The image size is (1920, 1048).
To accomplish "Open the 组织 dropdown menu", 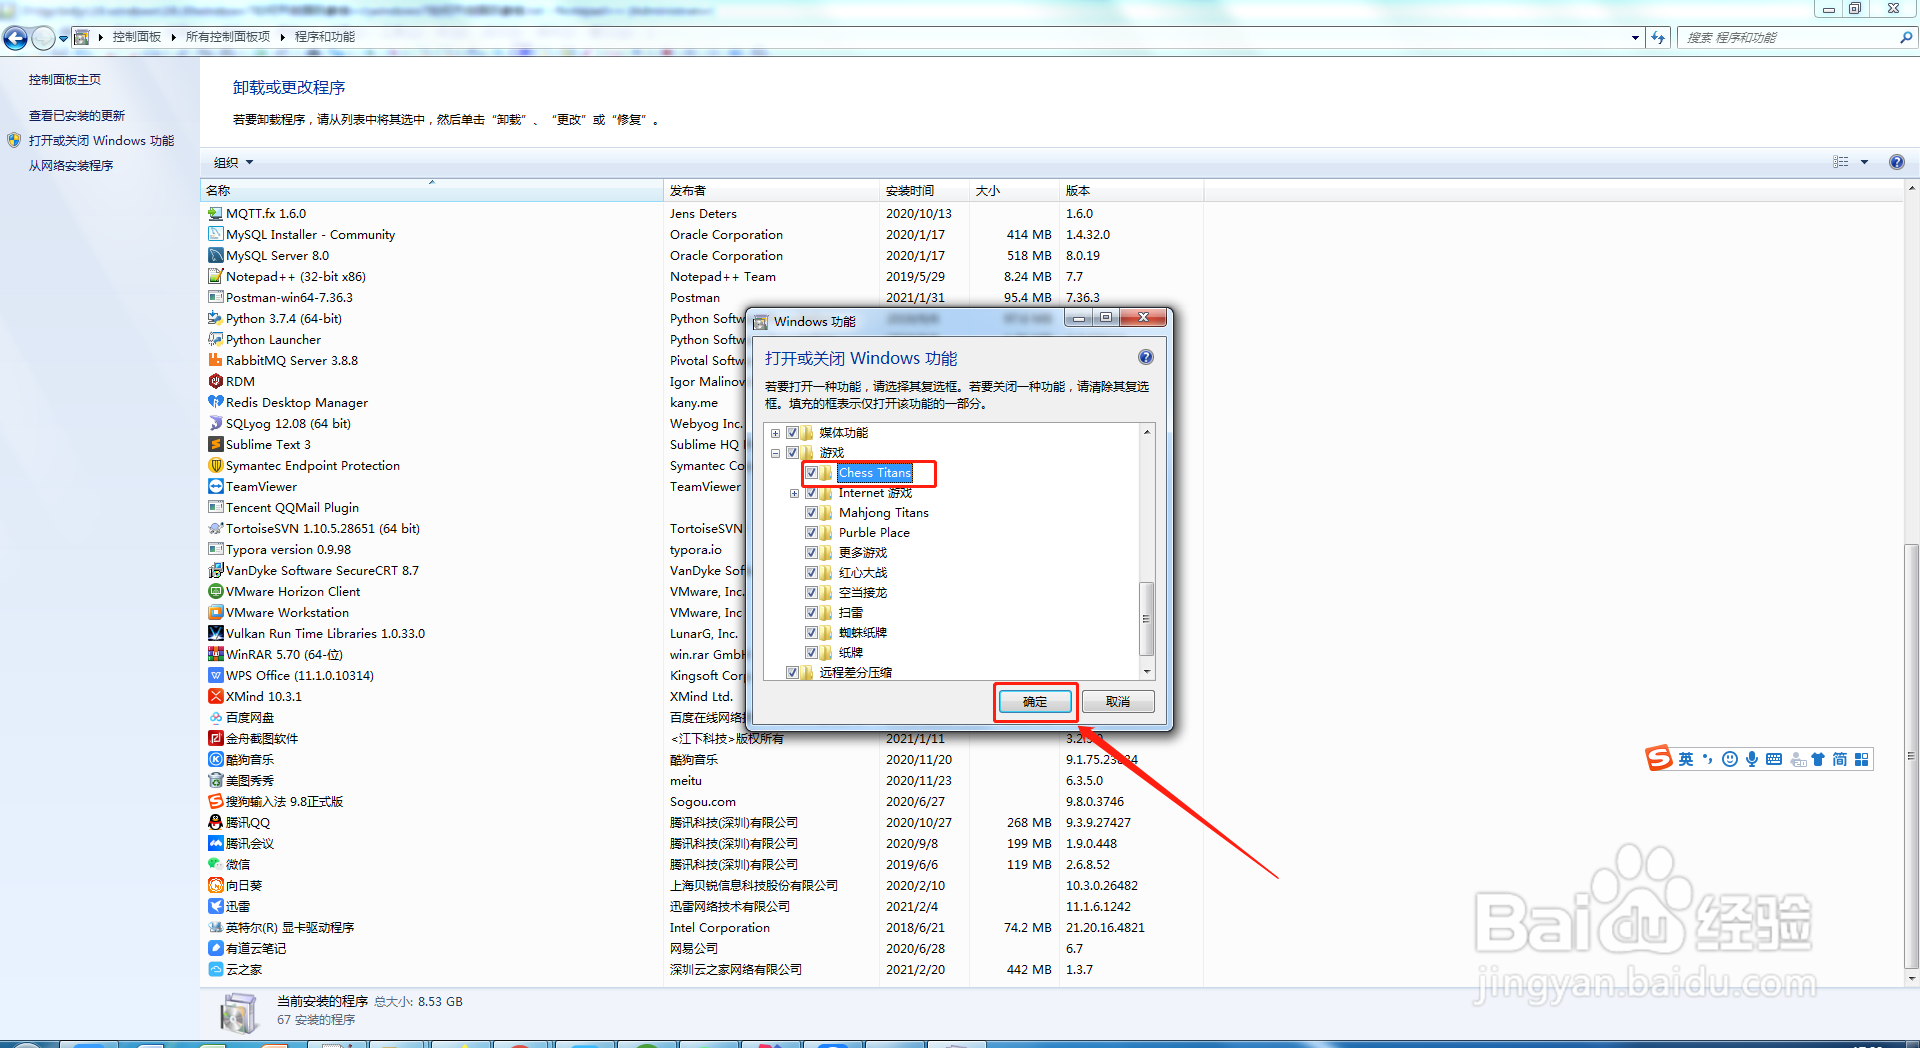I will tap(233, 162).
